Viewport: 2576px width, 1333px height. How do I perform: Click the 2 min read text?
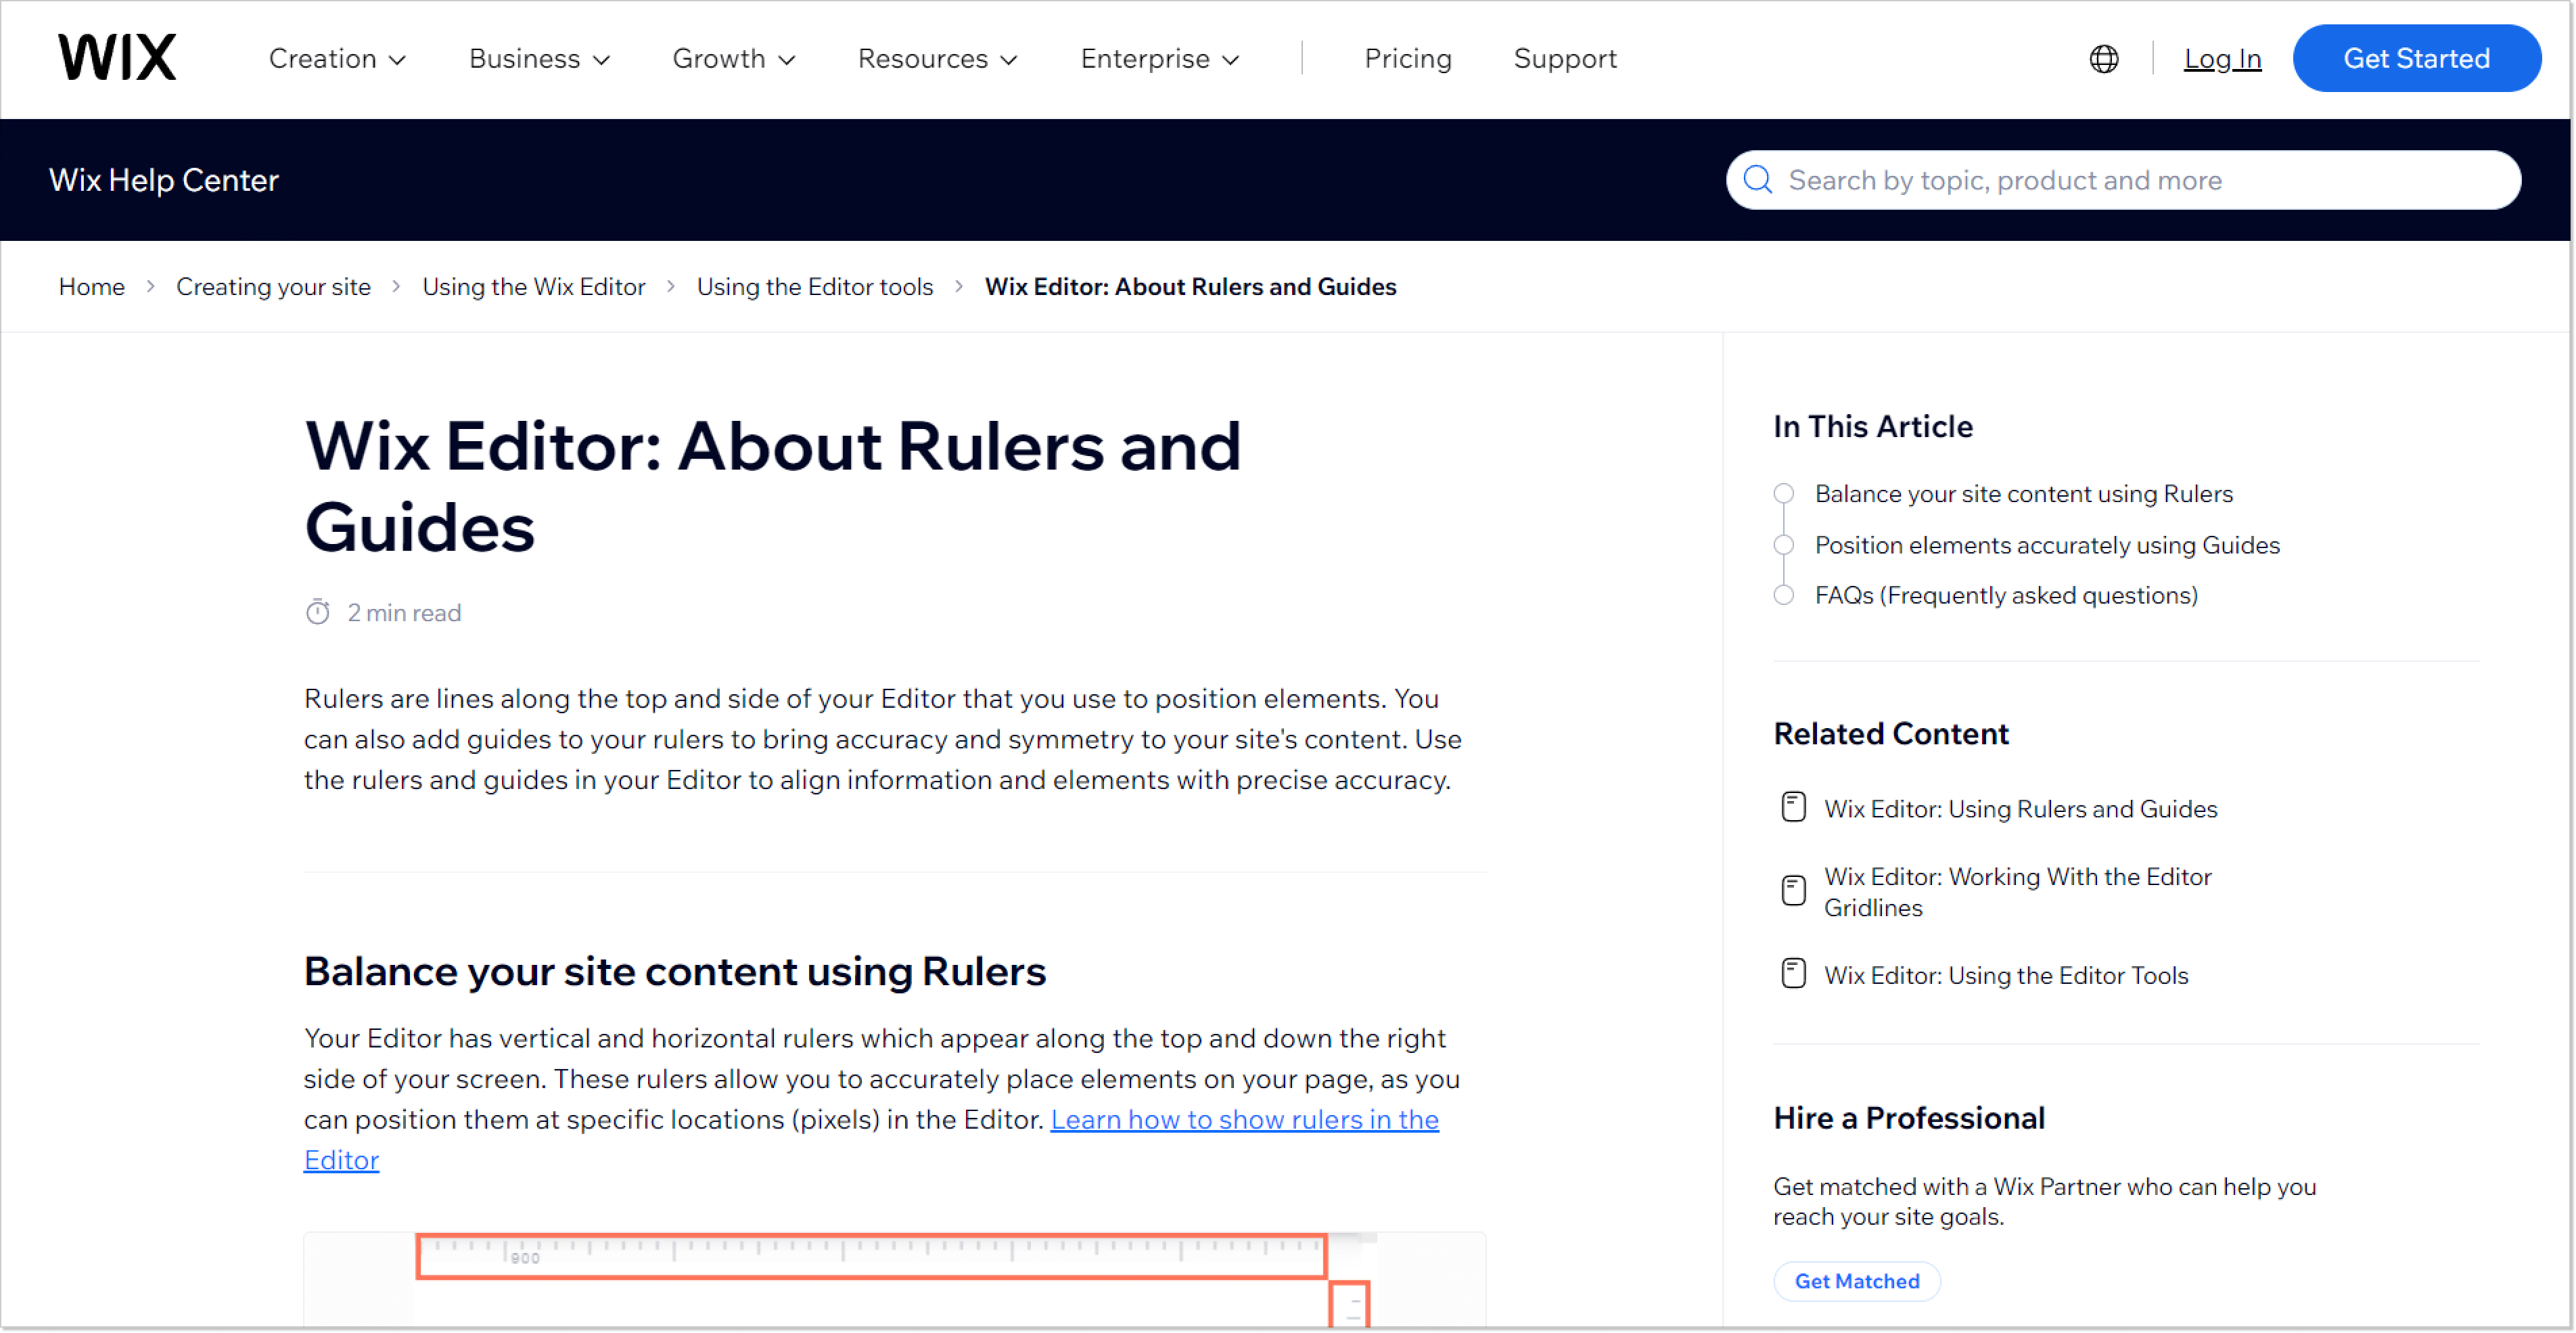[404, 613]
